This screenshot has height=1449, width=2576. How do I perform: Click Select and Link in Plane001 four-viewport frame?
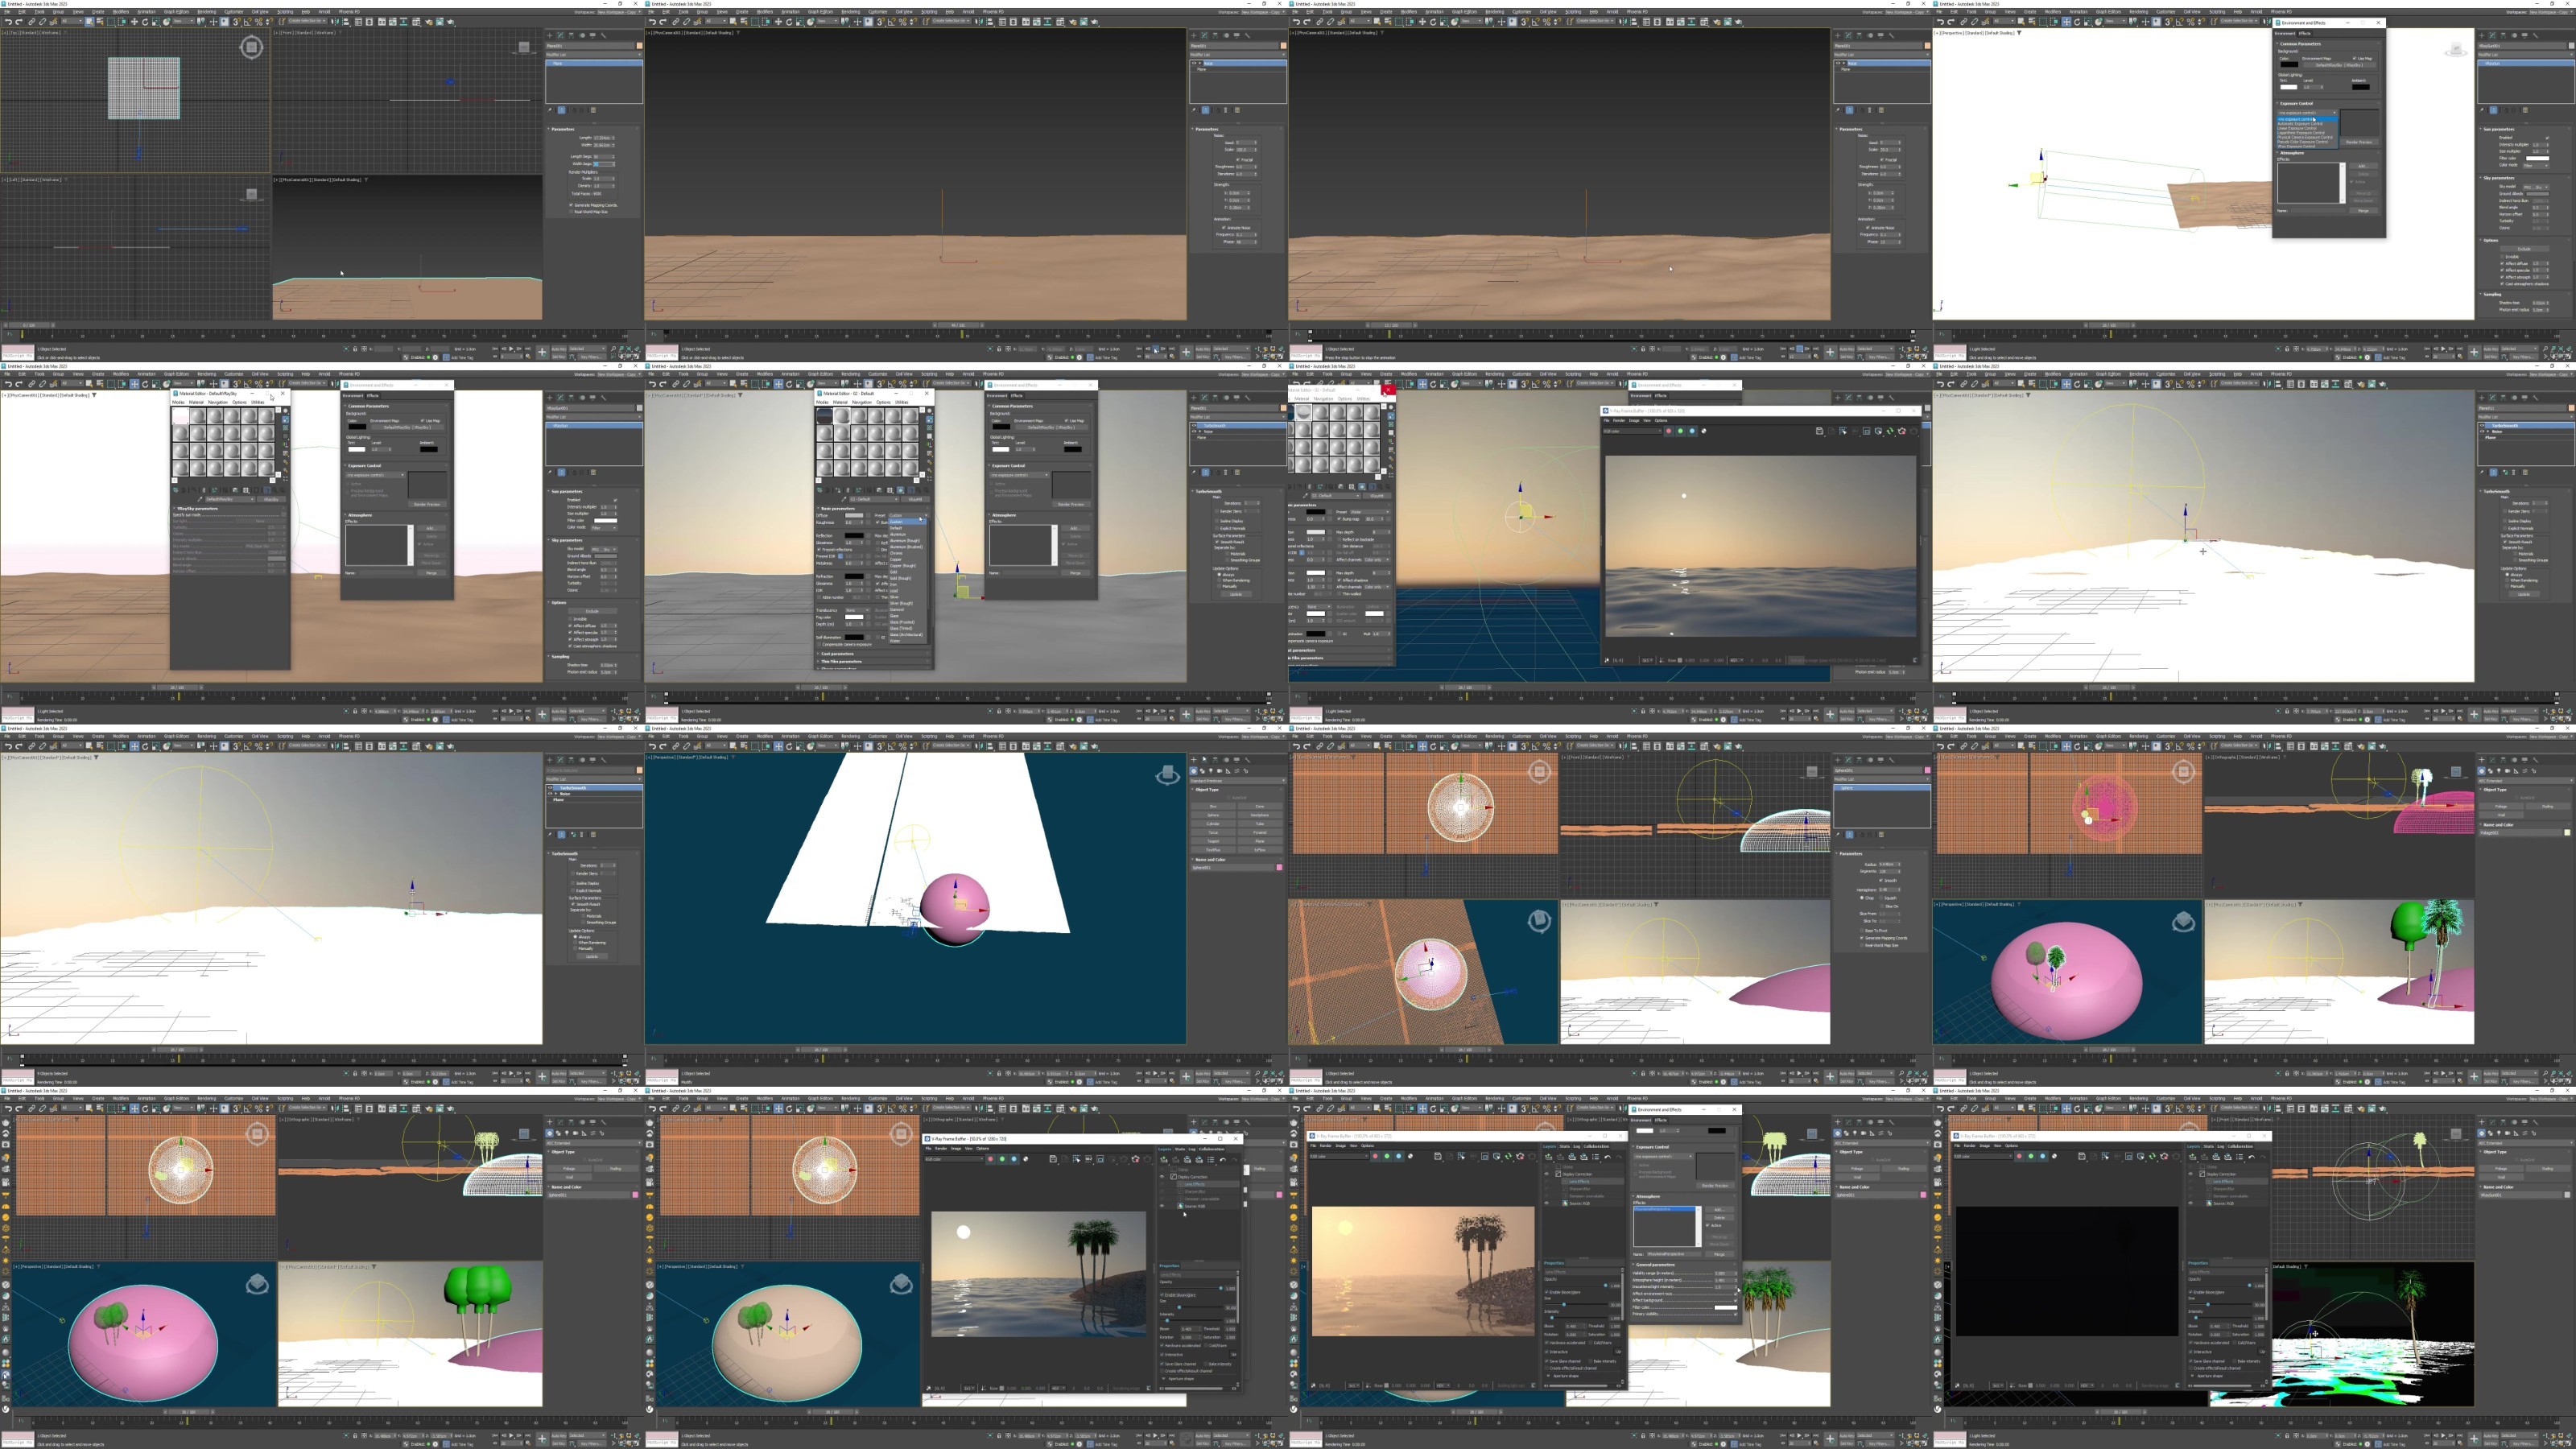pyautogui.click(x=31, y=22)
